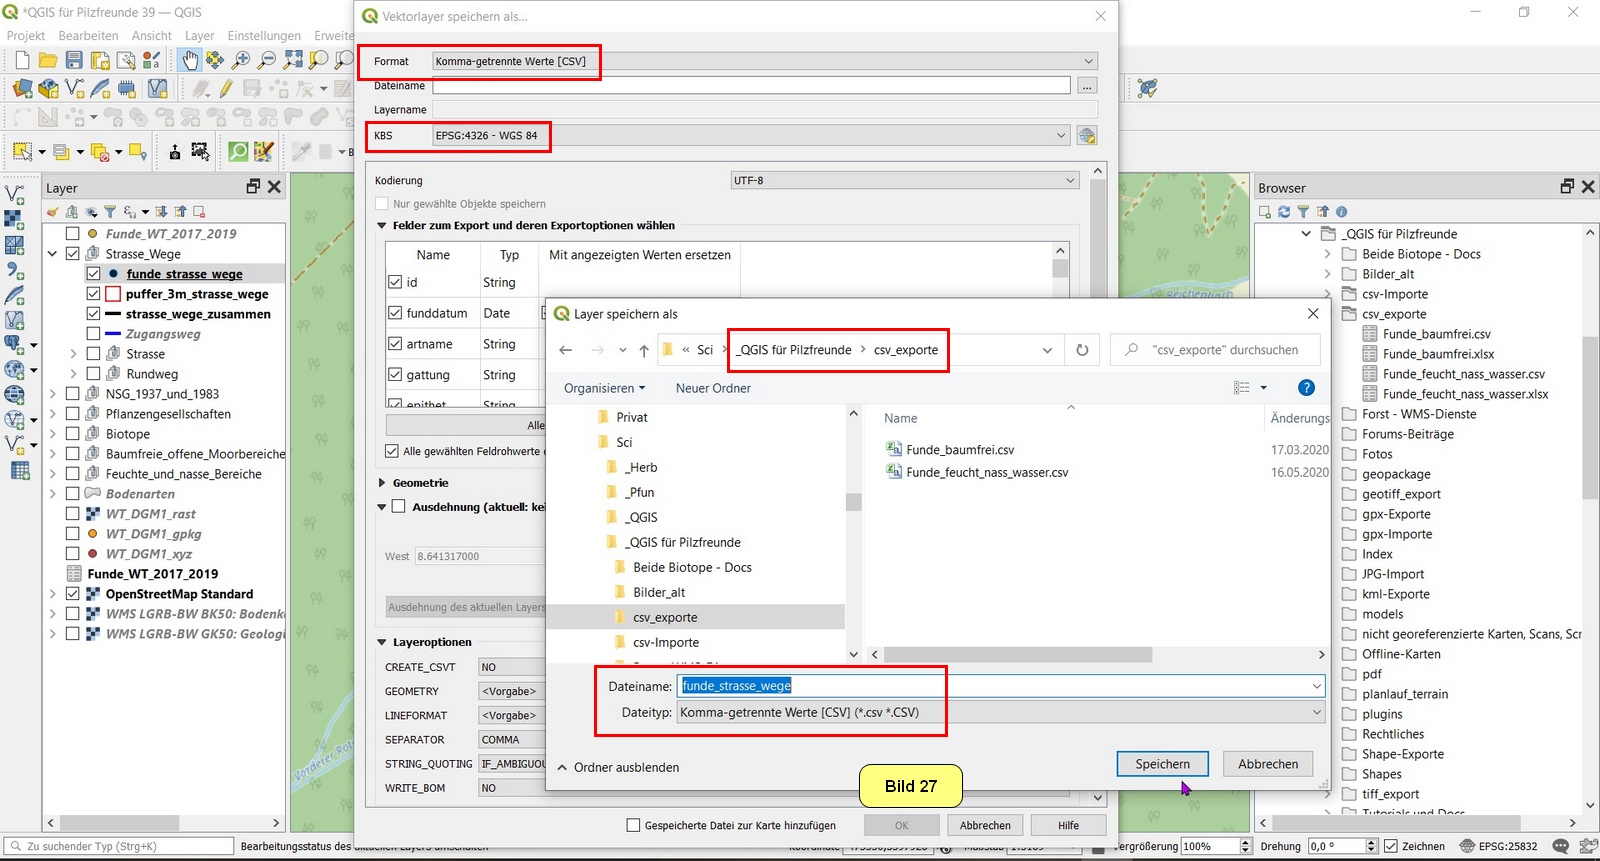Click the Zoom In magnifier tool
This screenshot has height=861, width=1600.
coord(241,61)
